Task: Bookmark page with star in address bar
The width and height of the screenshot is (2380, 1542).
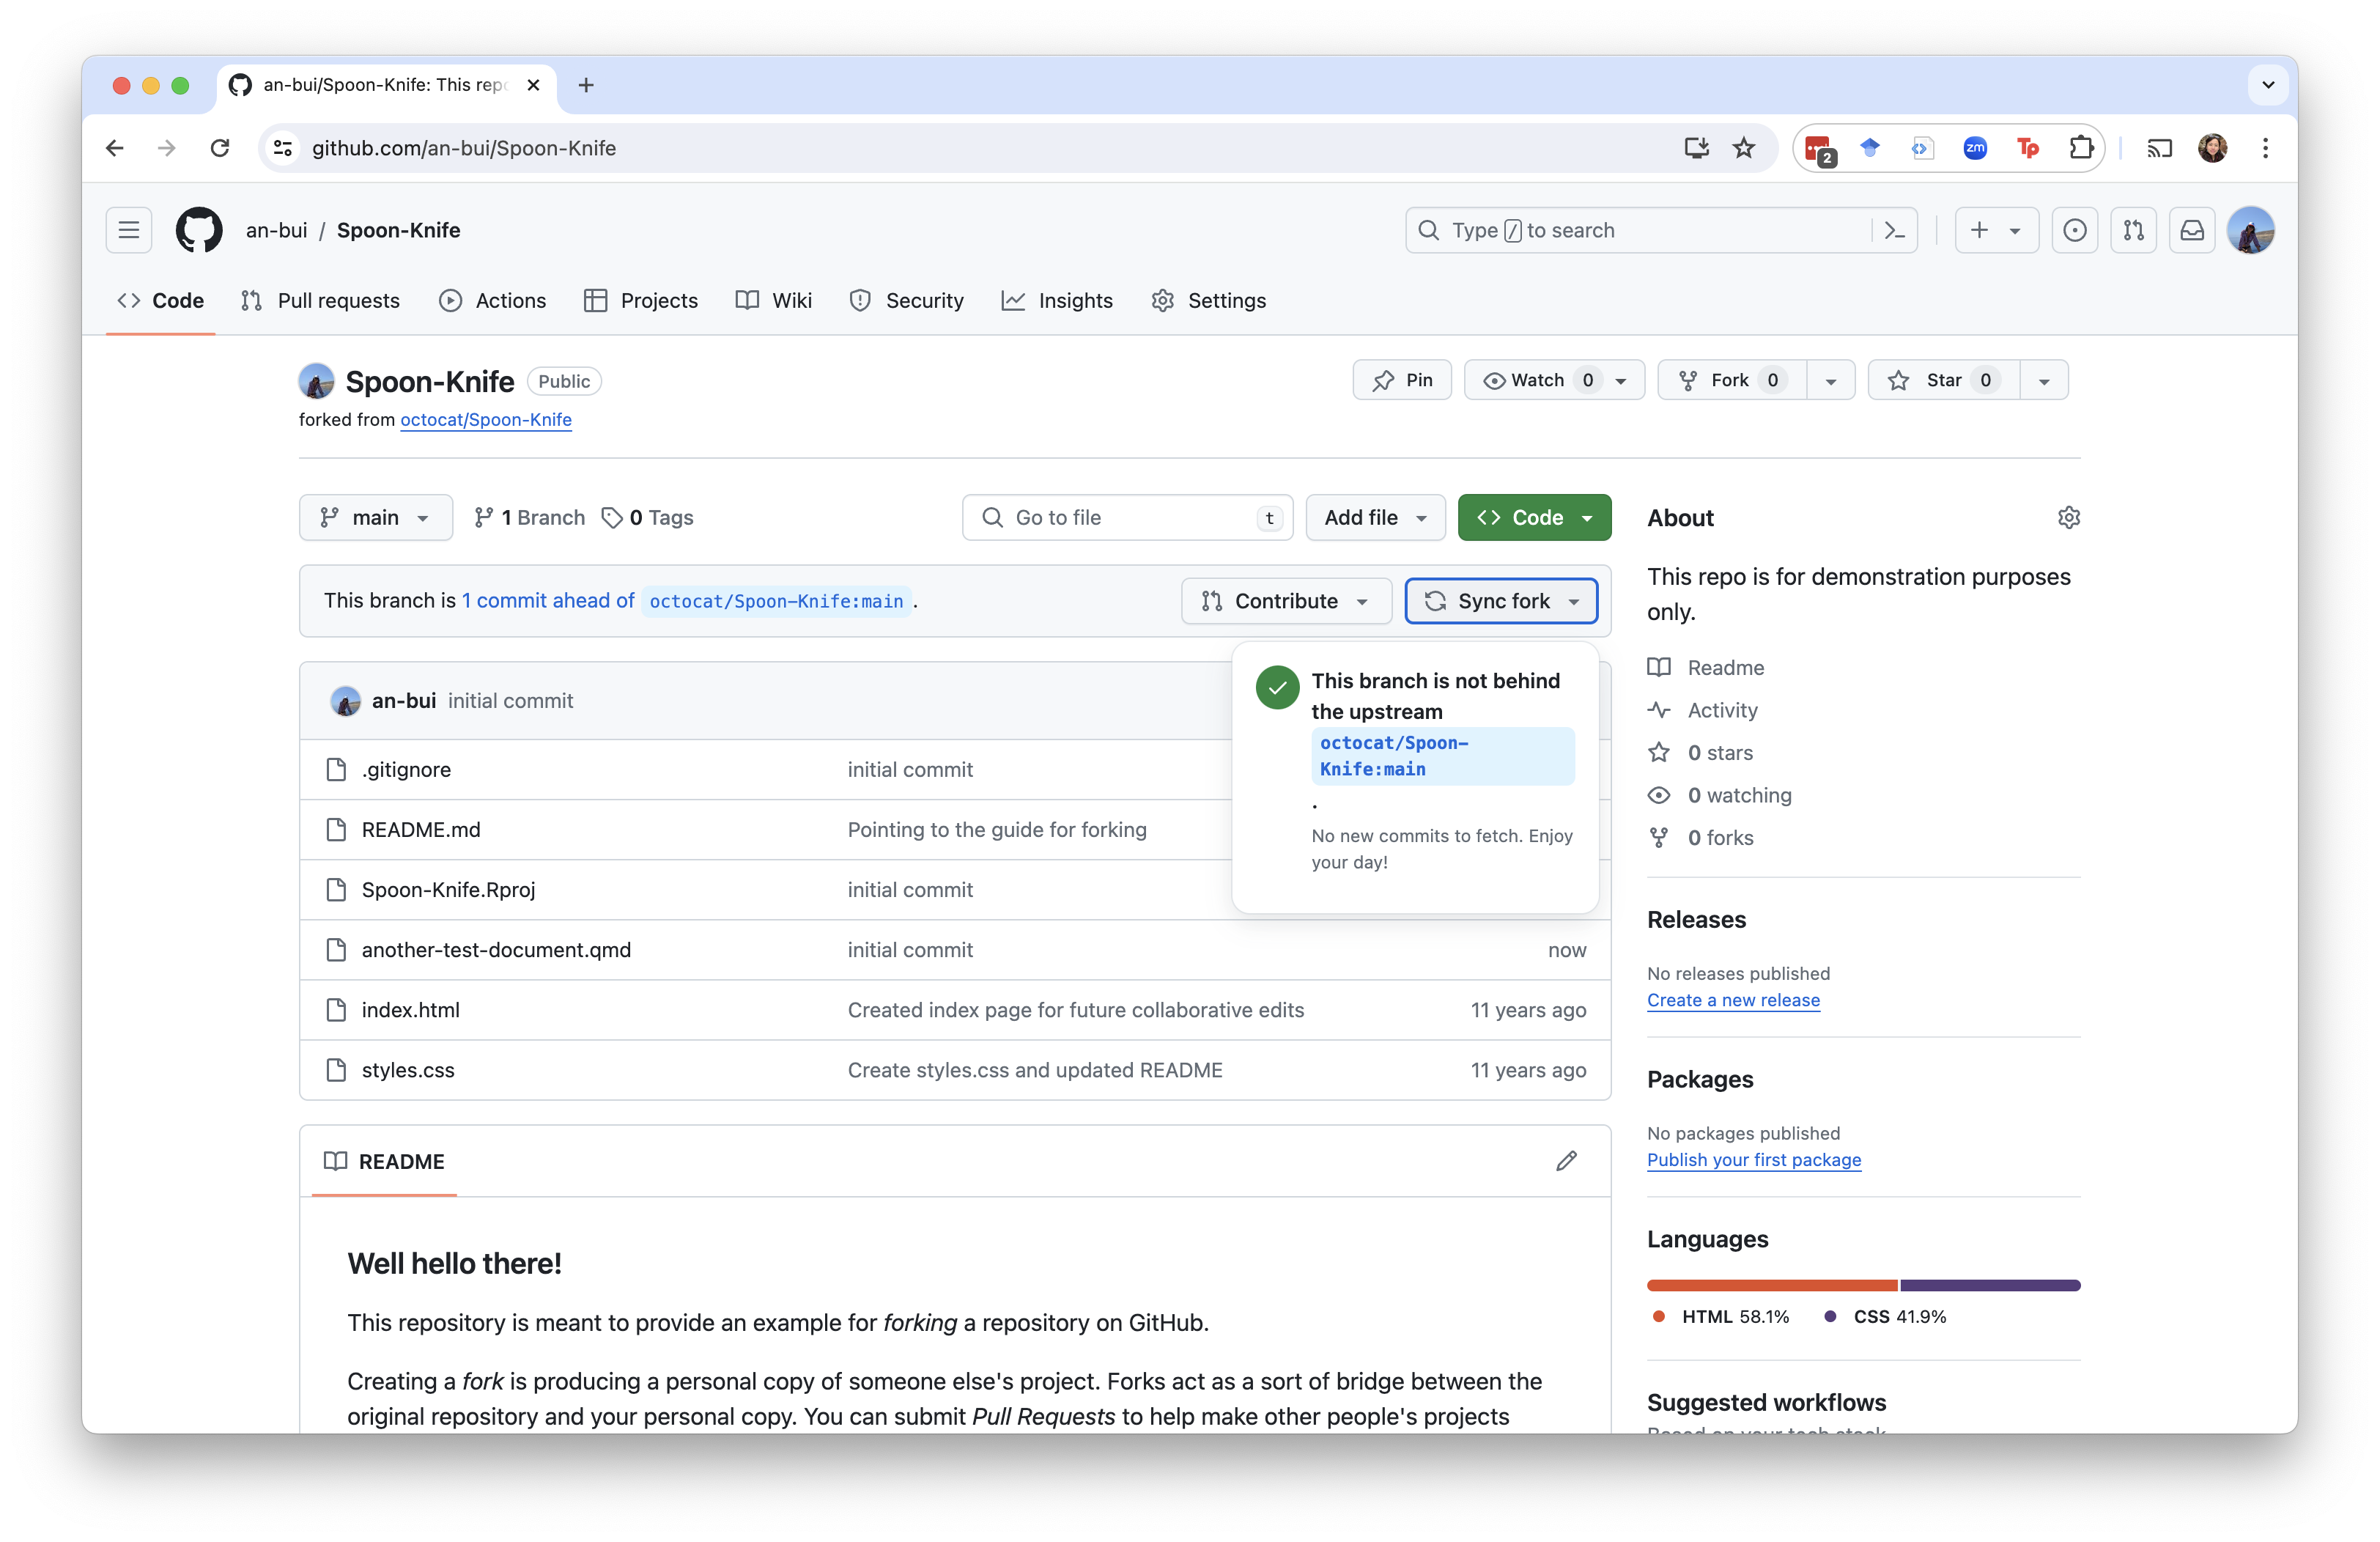Action: tap(1744, 148)
